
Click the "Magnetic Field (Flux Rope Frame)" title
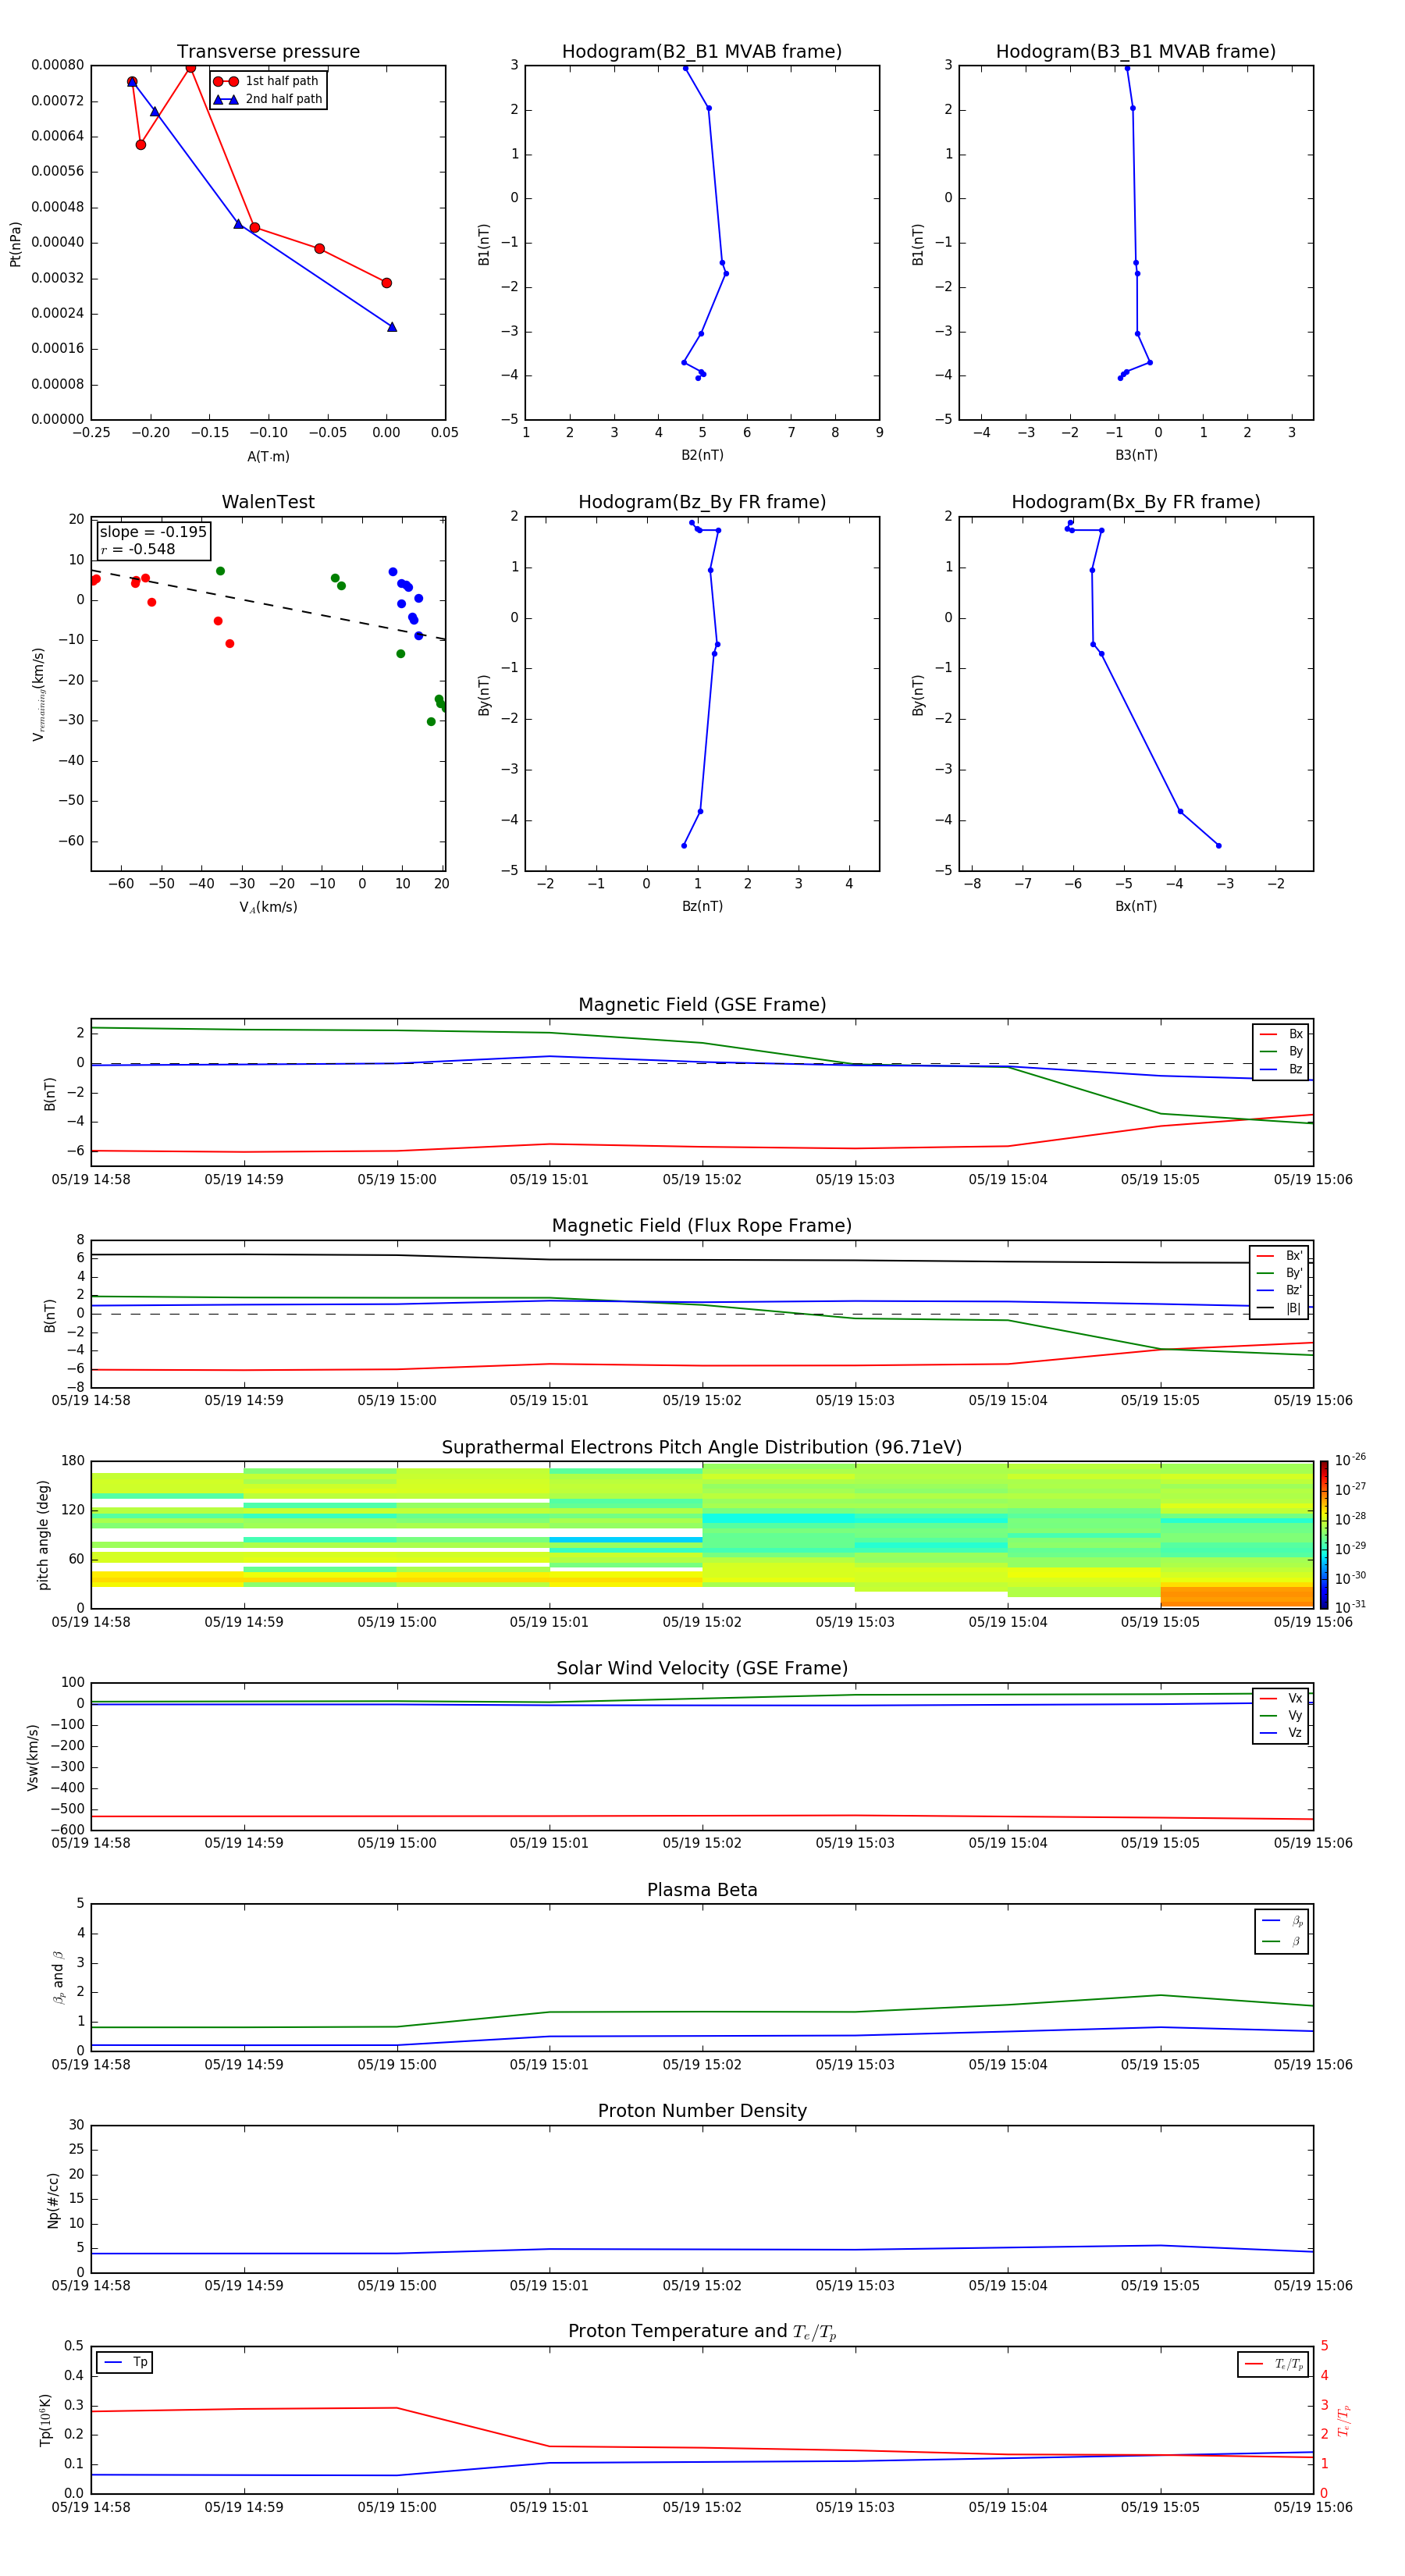point(702,1226)
